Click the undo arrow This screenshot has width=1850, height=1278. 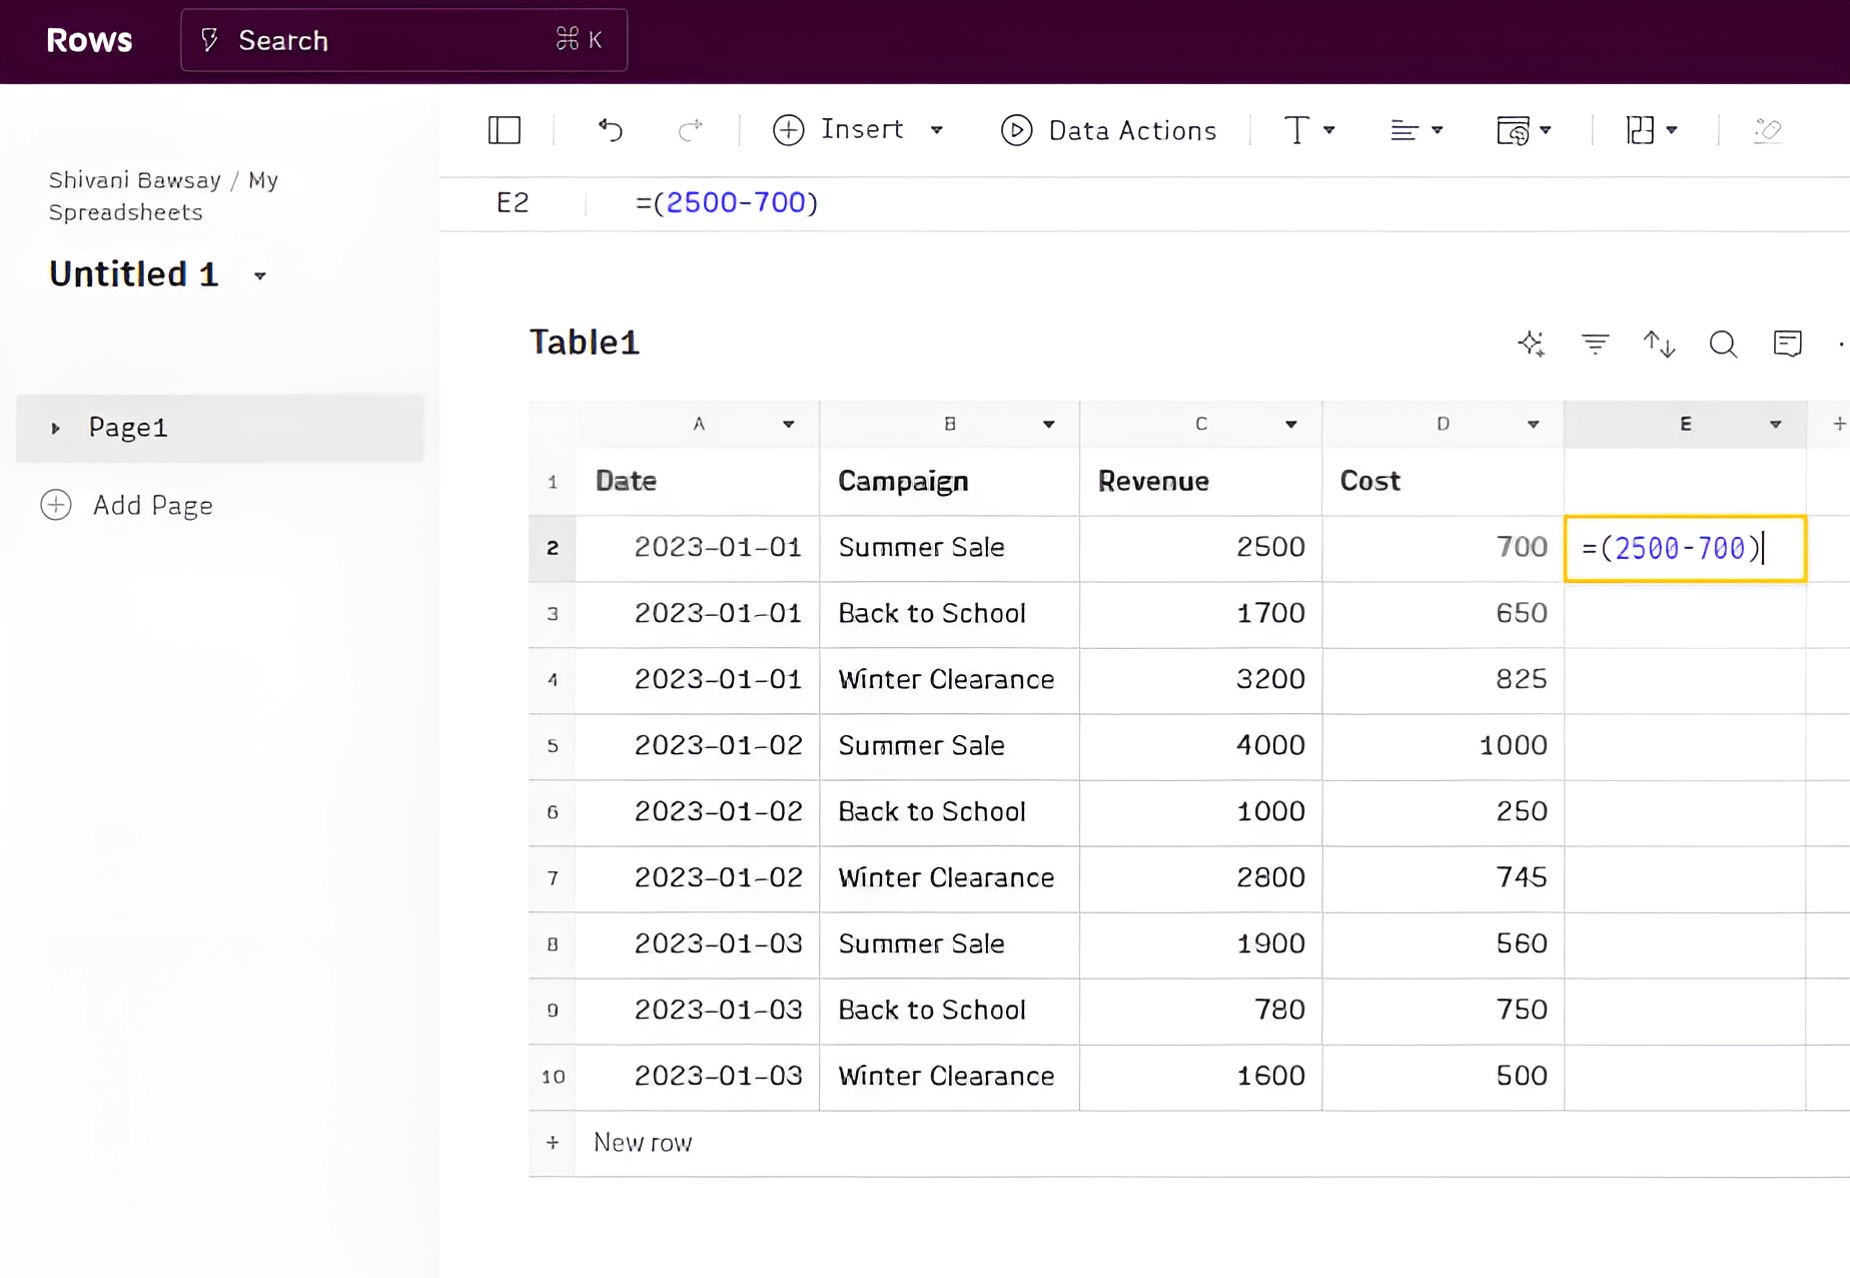pos(610,130)
